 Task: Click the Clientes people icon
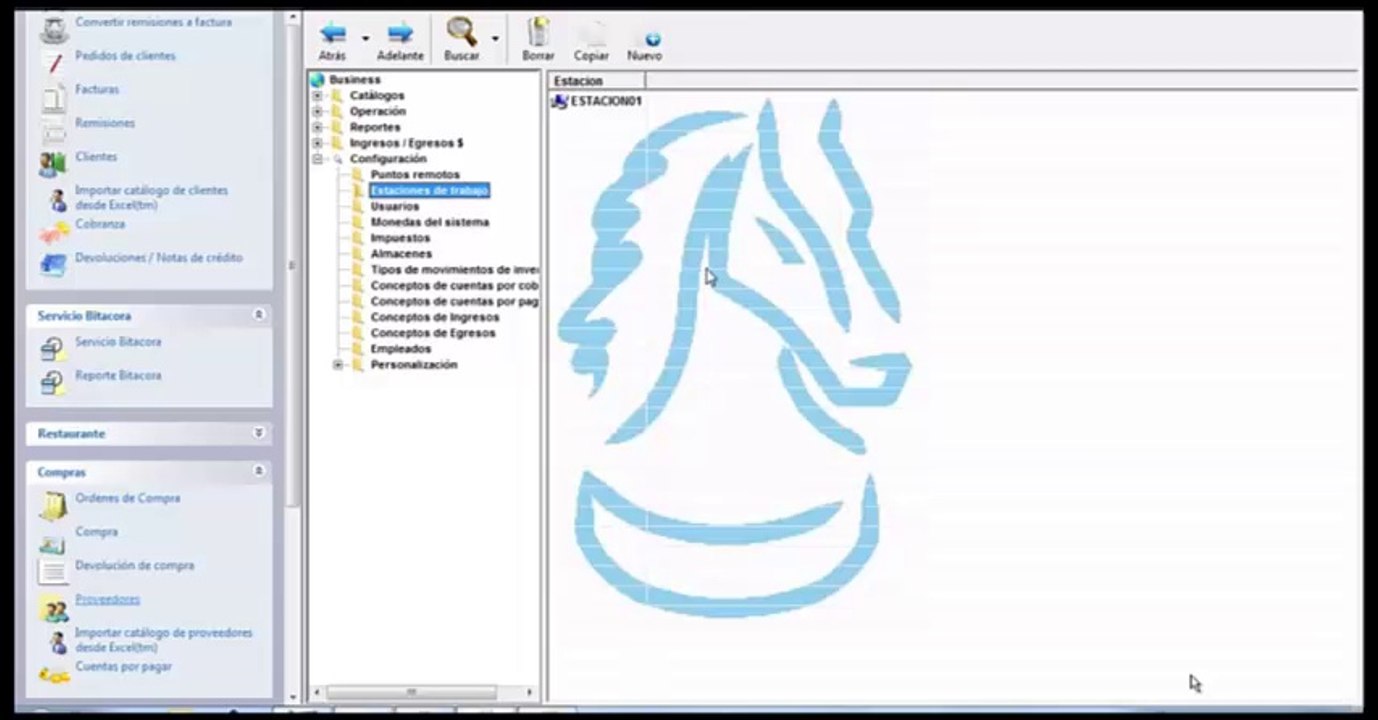click(x=54, y=163)
